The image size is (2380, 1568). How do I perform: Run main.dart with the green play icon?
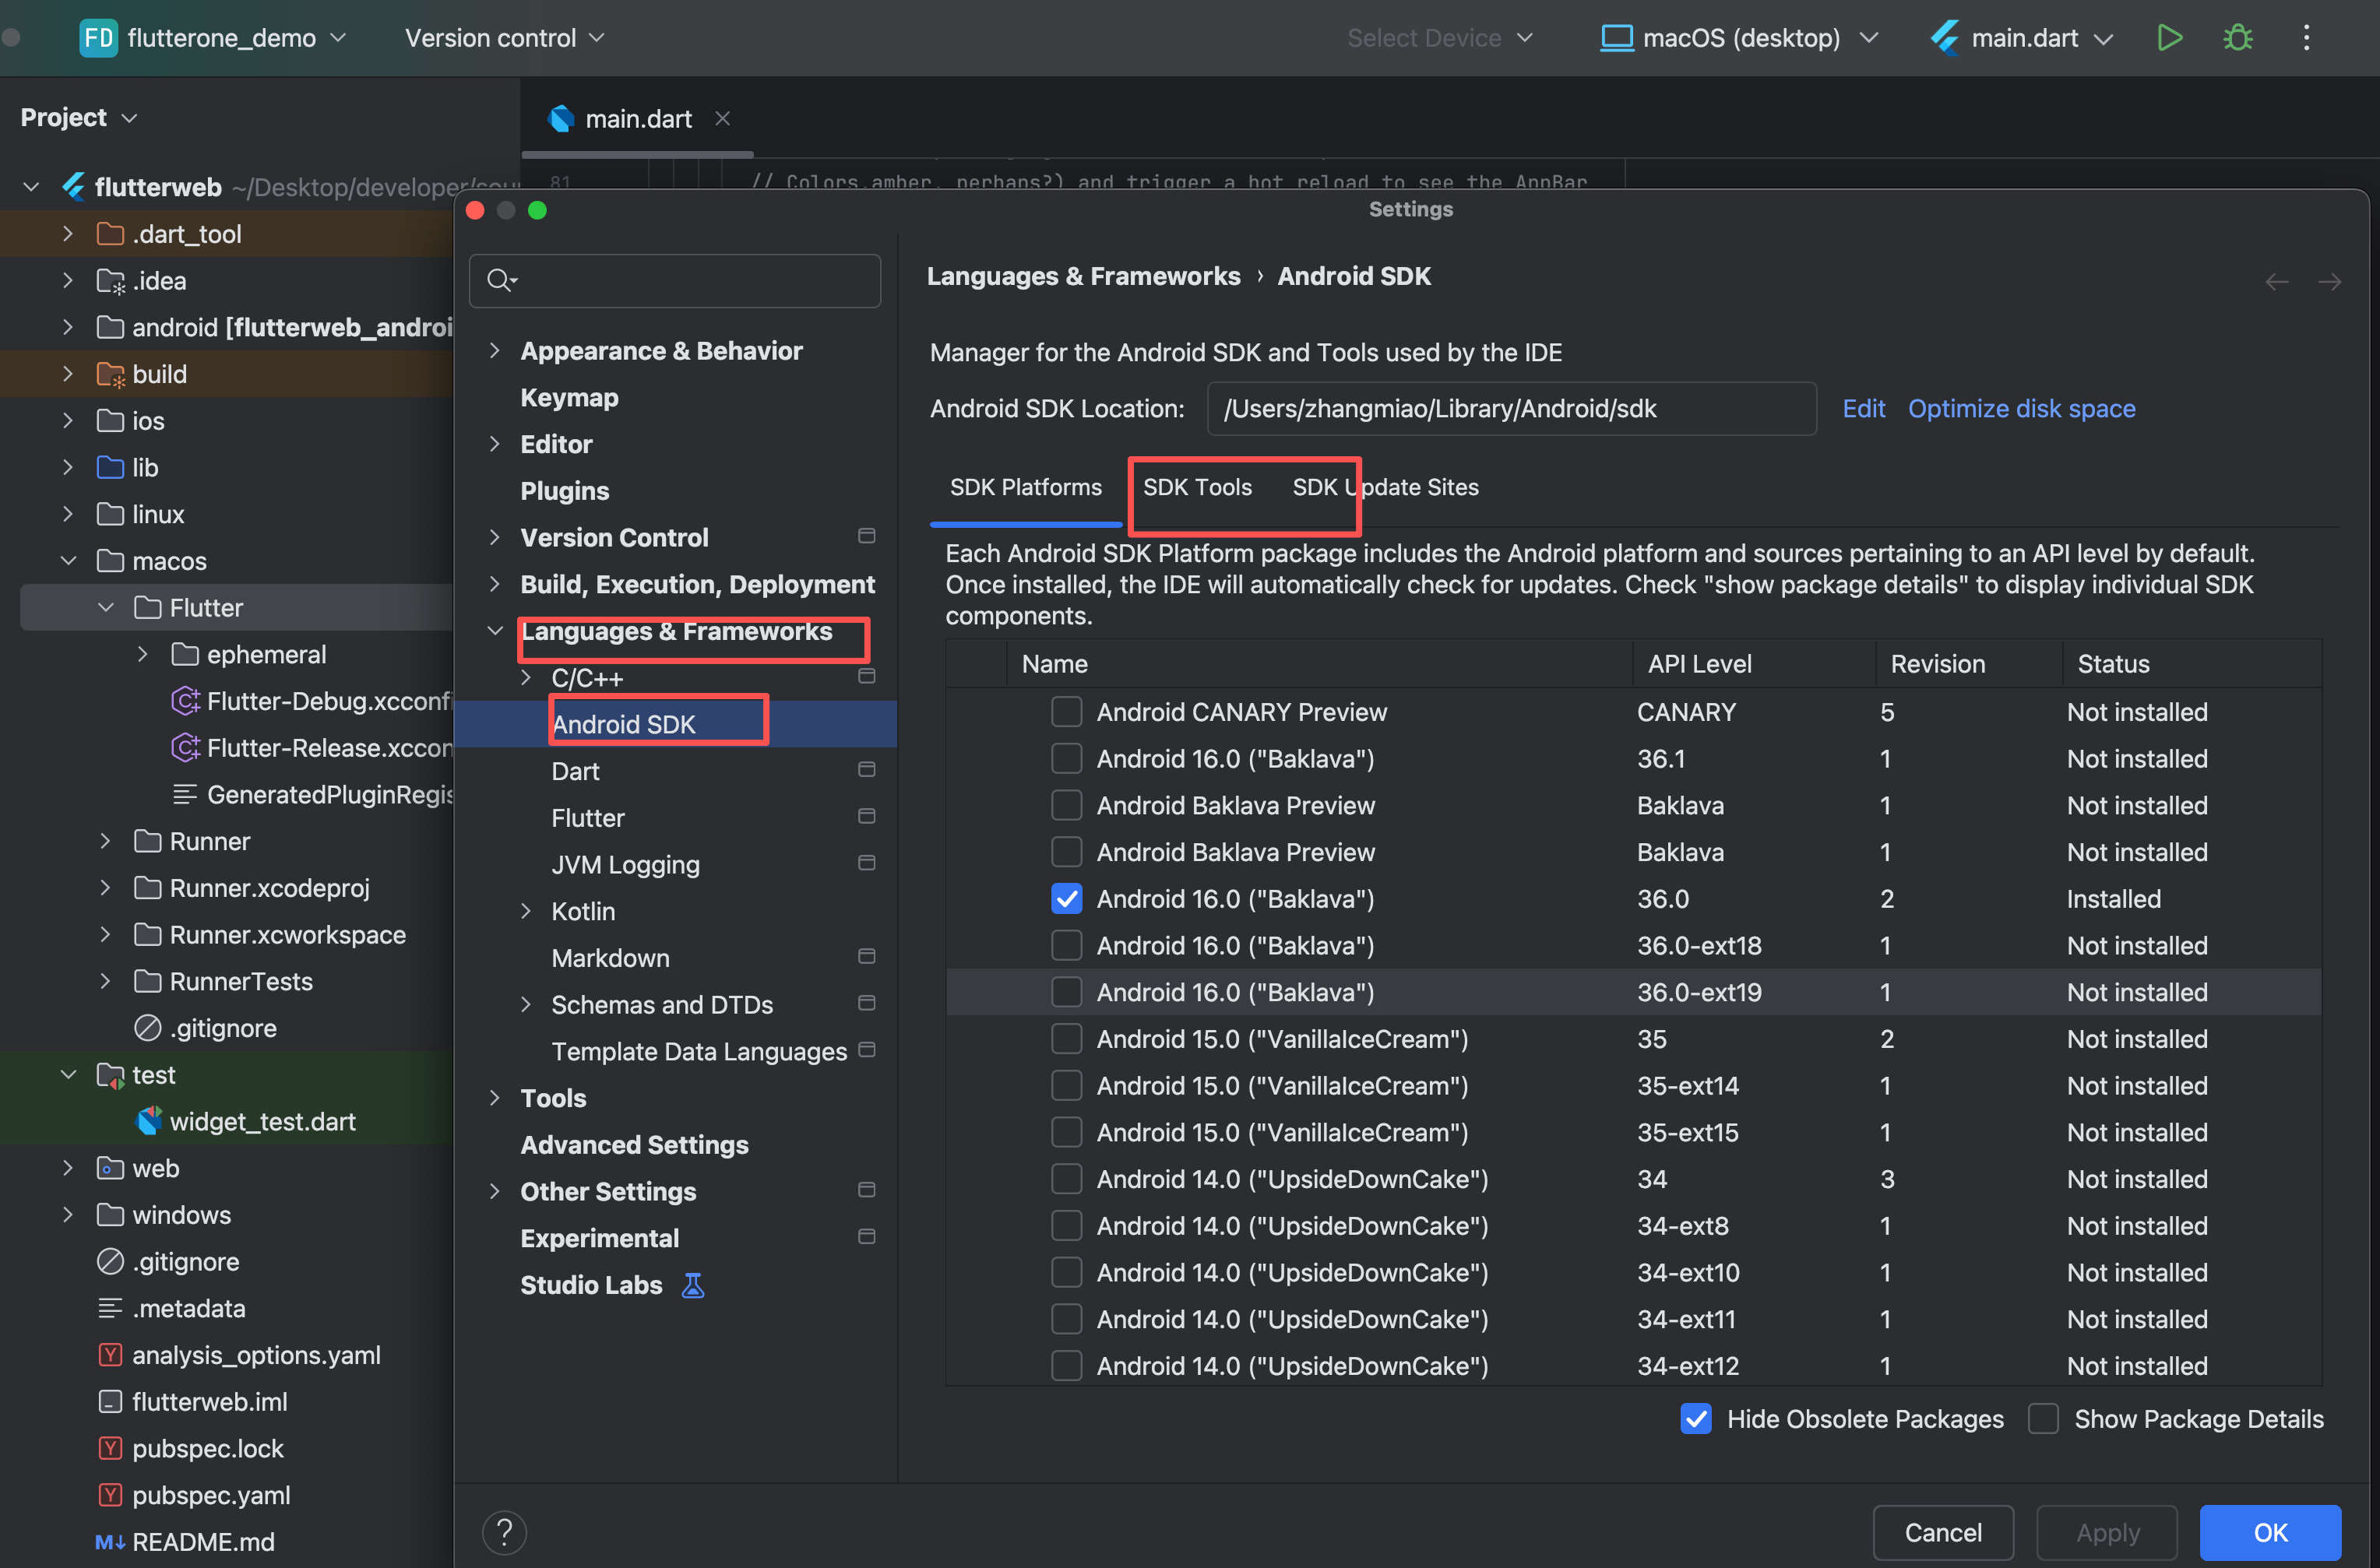[2169, 38]
